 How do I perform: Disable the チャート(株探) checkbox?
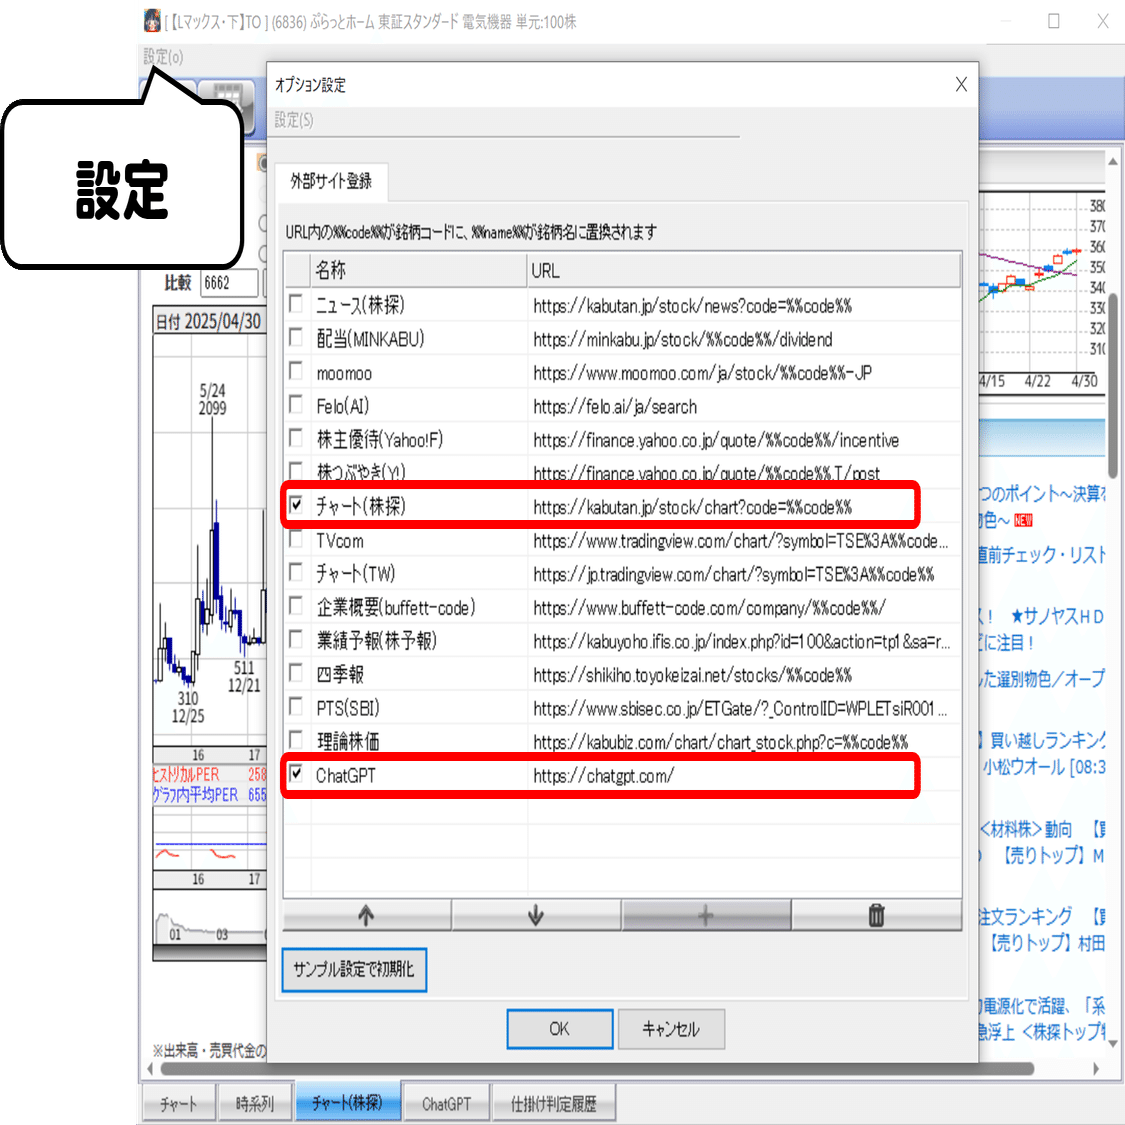295,505
